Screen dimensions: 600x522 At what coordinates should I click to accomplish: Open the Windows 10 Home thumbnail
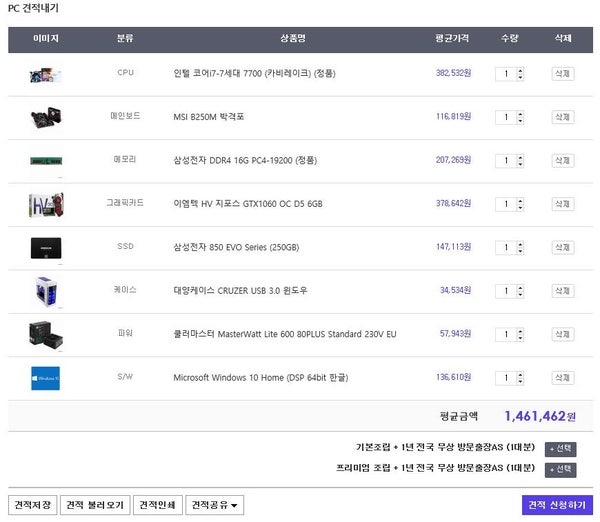click(x=46, y=378)
